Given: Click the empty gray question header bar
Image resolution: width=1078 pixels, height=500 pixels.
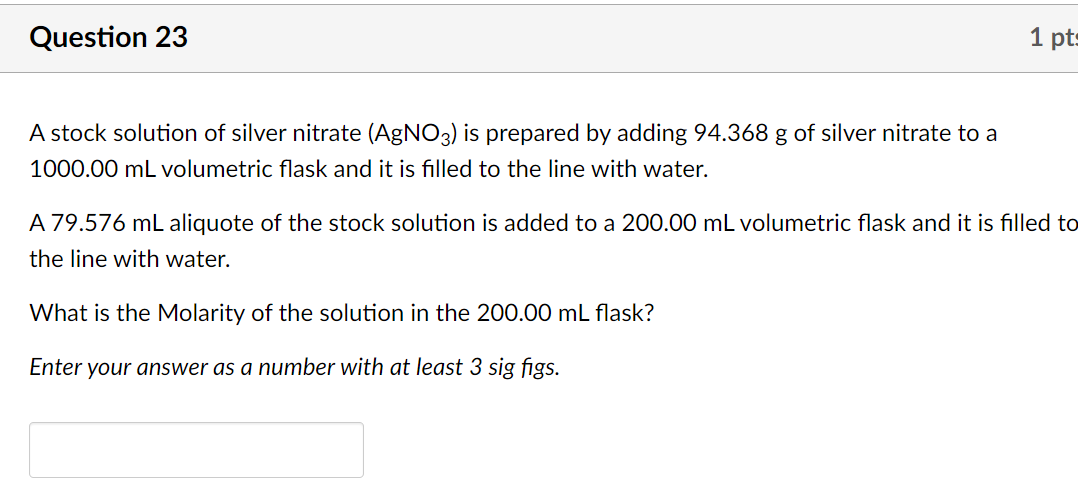Looking at the screenshot, I should (x=600, y=38).
